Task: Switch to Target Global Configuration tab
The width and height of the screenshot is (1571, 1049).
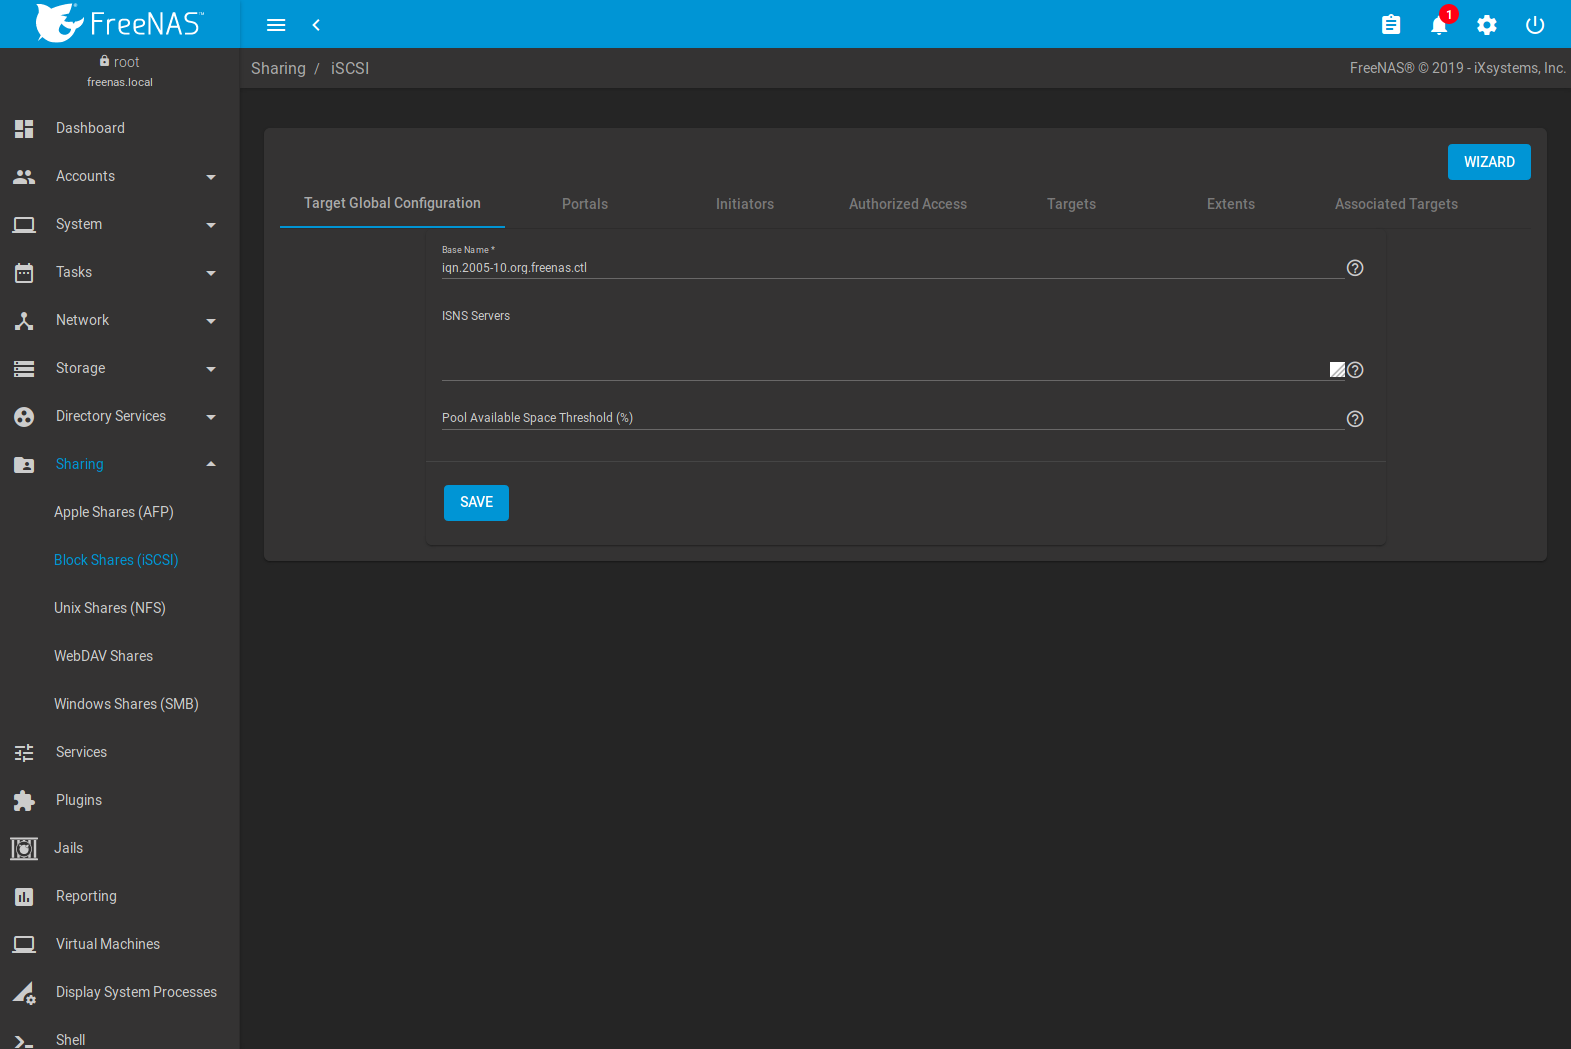Action: pyautogui.click(x=392, y=203)
